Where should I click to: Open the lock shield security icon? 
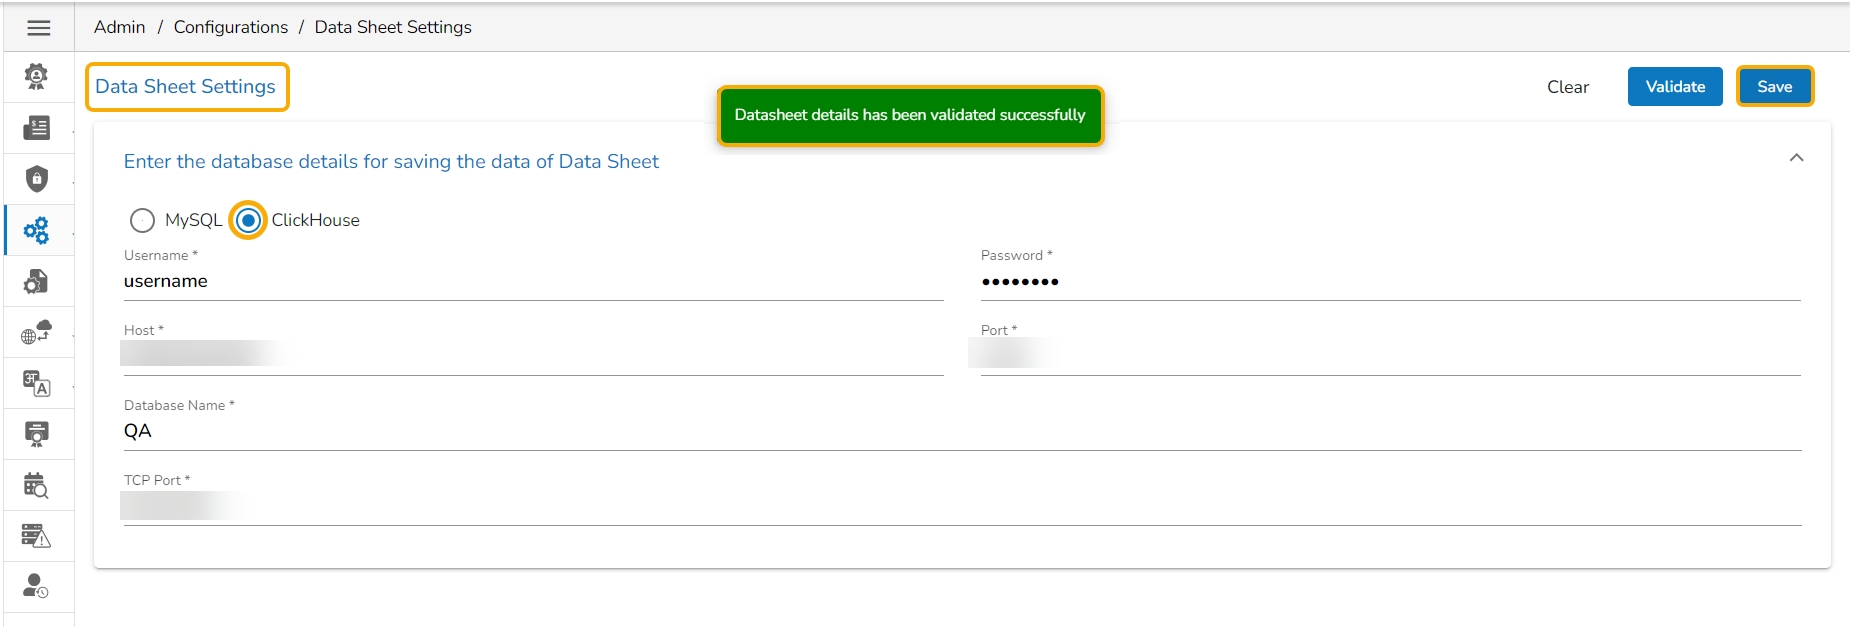point(37,179)
